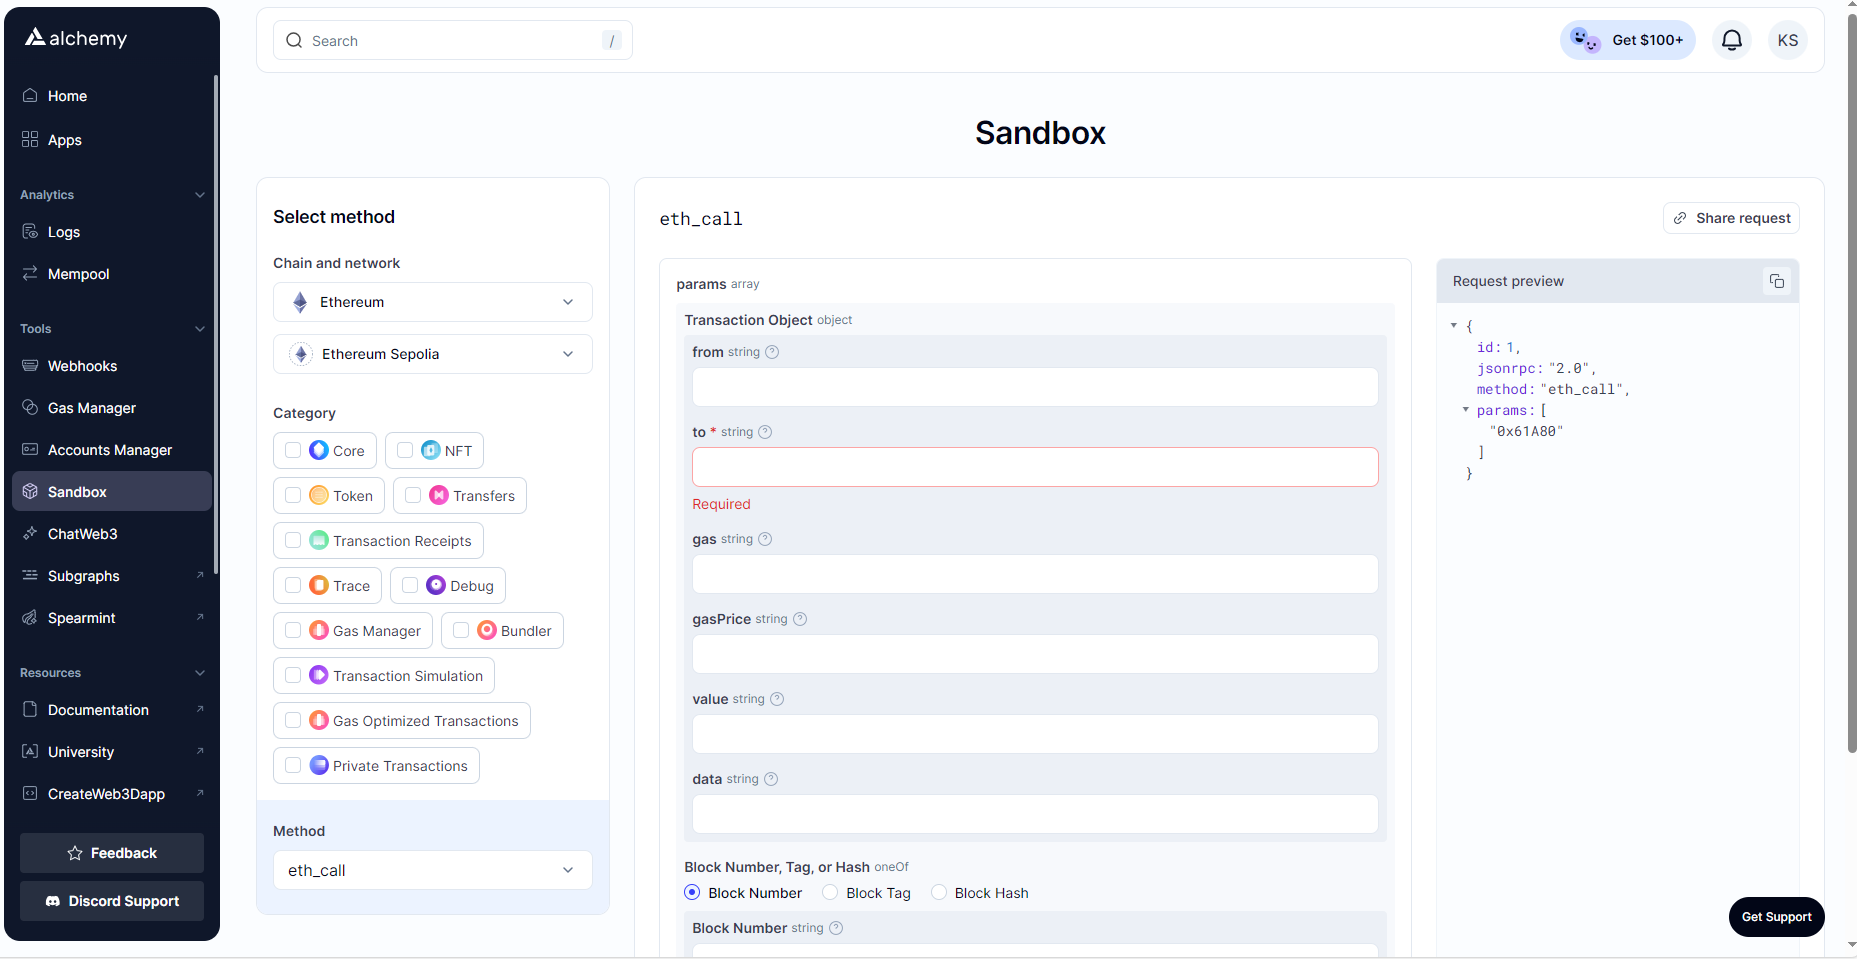
Task: Check the Trace category checkbox
Action: click(x=293, y=586)
